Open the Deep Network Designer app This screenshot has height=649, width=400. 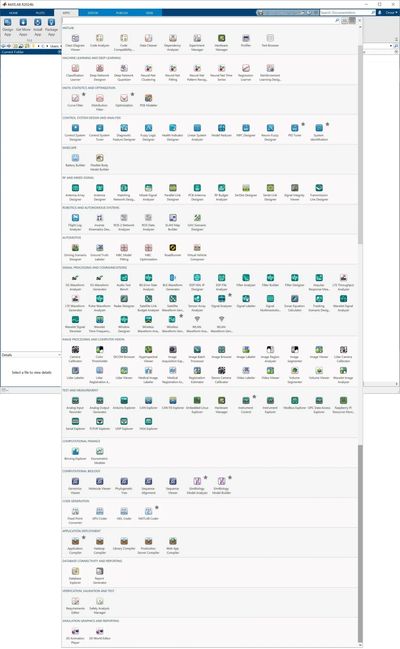coord(99,72)
